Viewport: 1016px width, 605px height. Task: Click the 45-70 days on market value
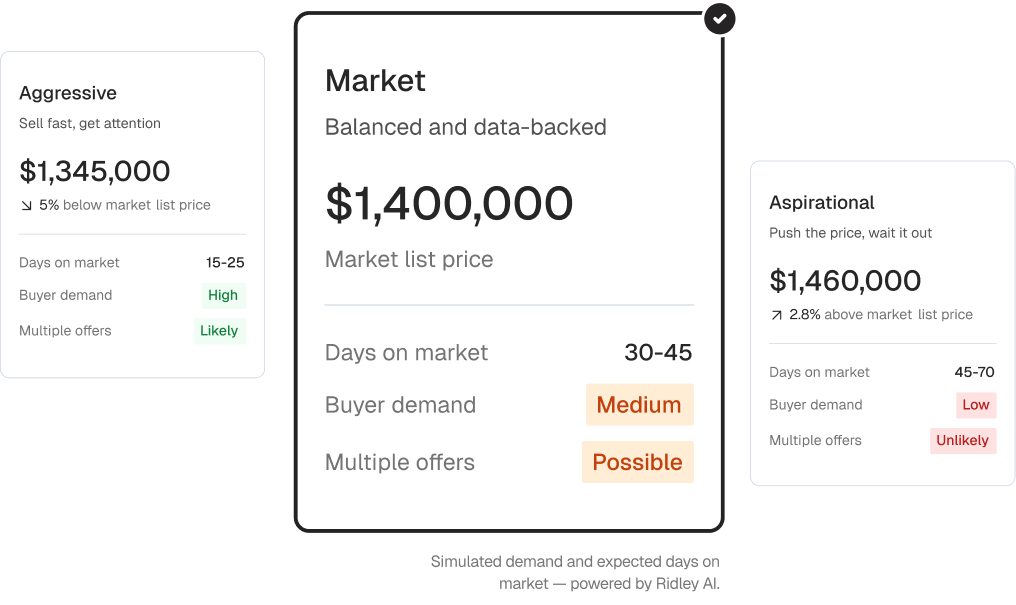tap(974, 372)
